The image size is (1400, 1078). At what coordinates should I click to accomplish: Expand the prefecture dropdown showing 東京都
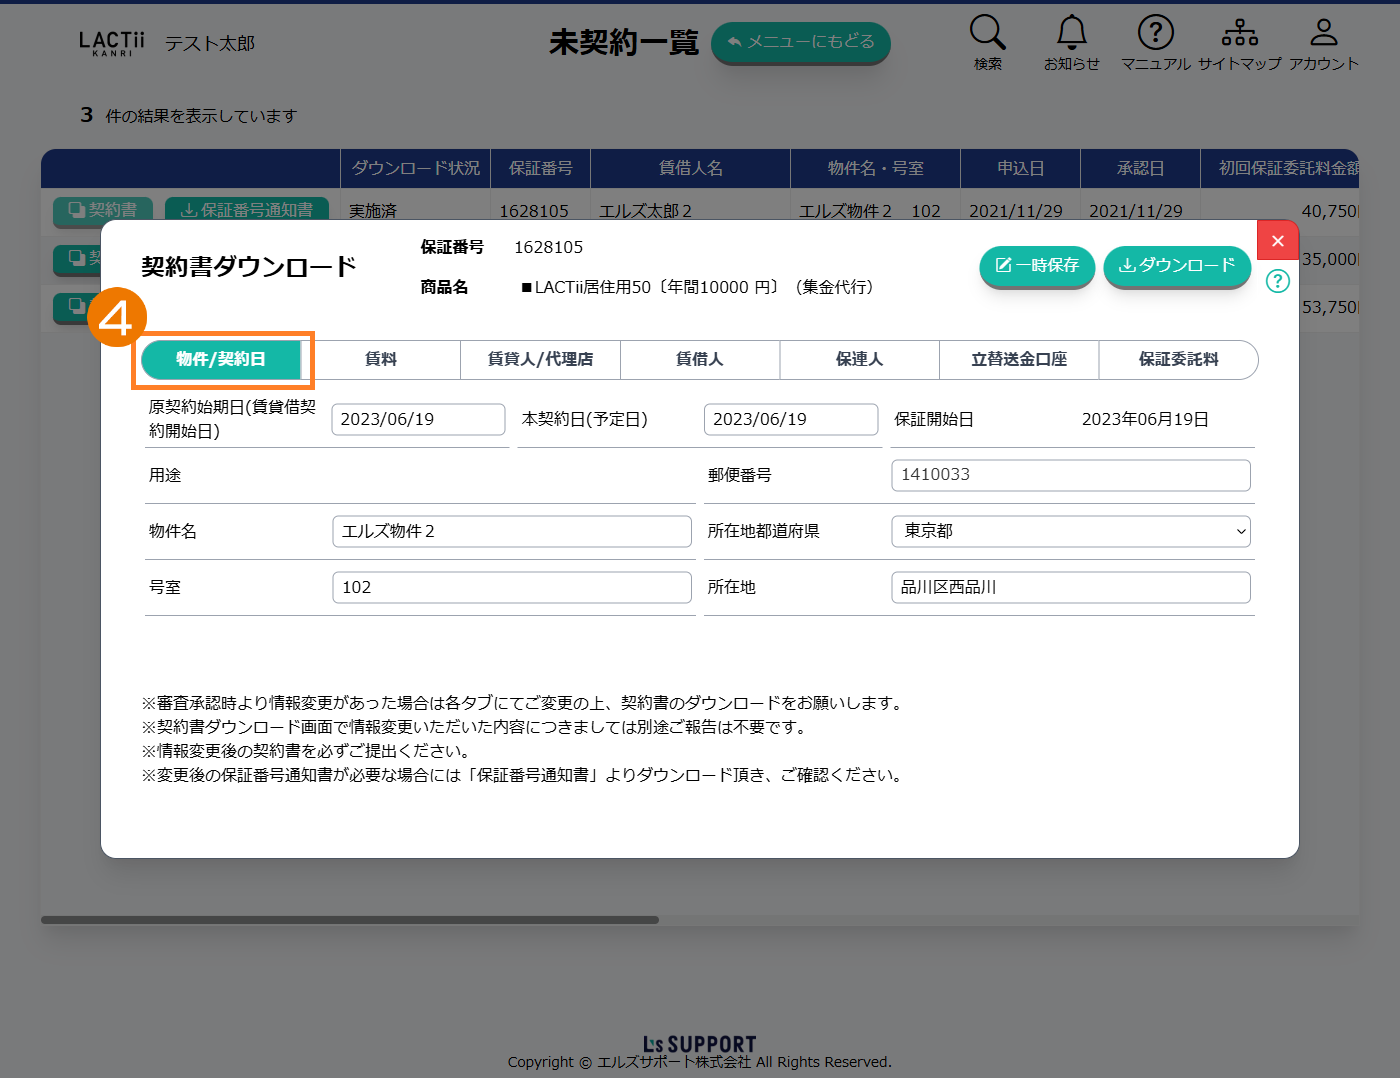click(1070, 531)
